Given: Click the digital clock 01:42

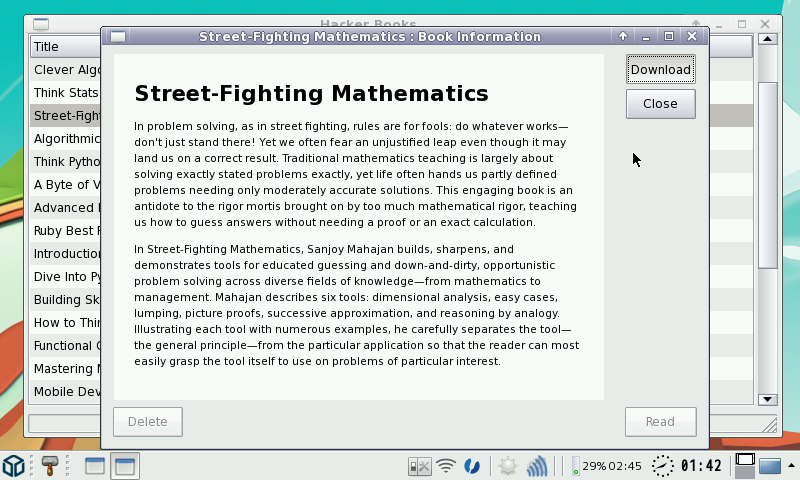Looking at the screenshot, I should pos(702,466).
